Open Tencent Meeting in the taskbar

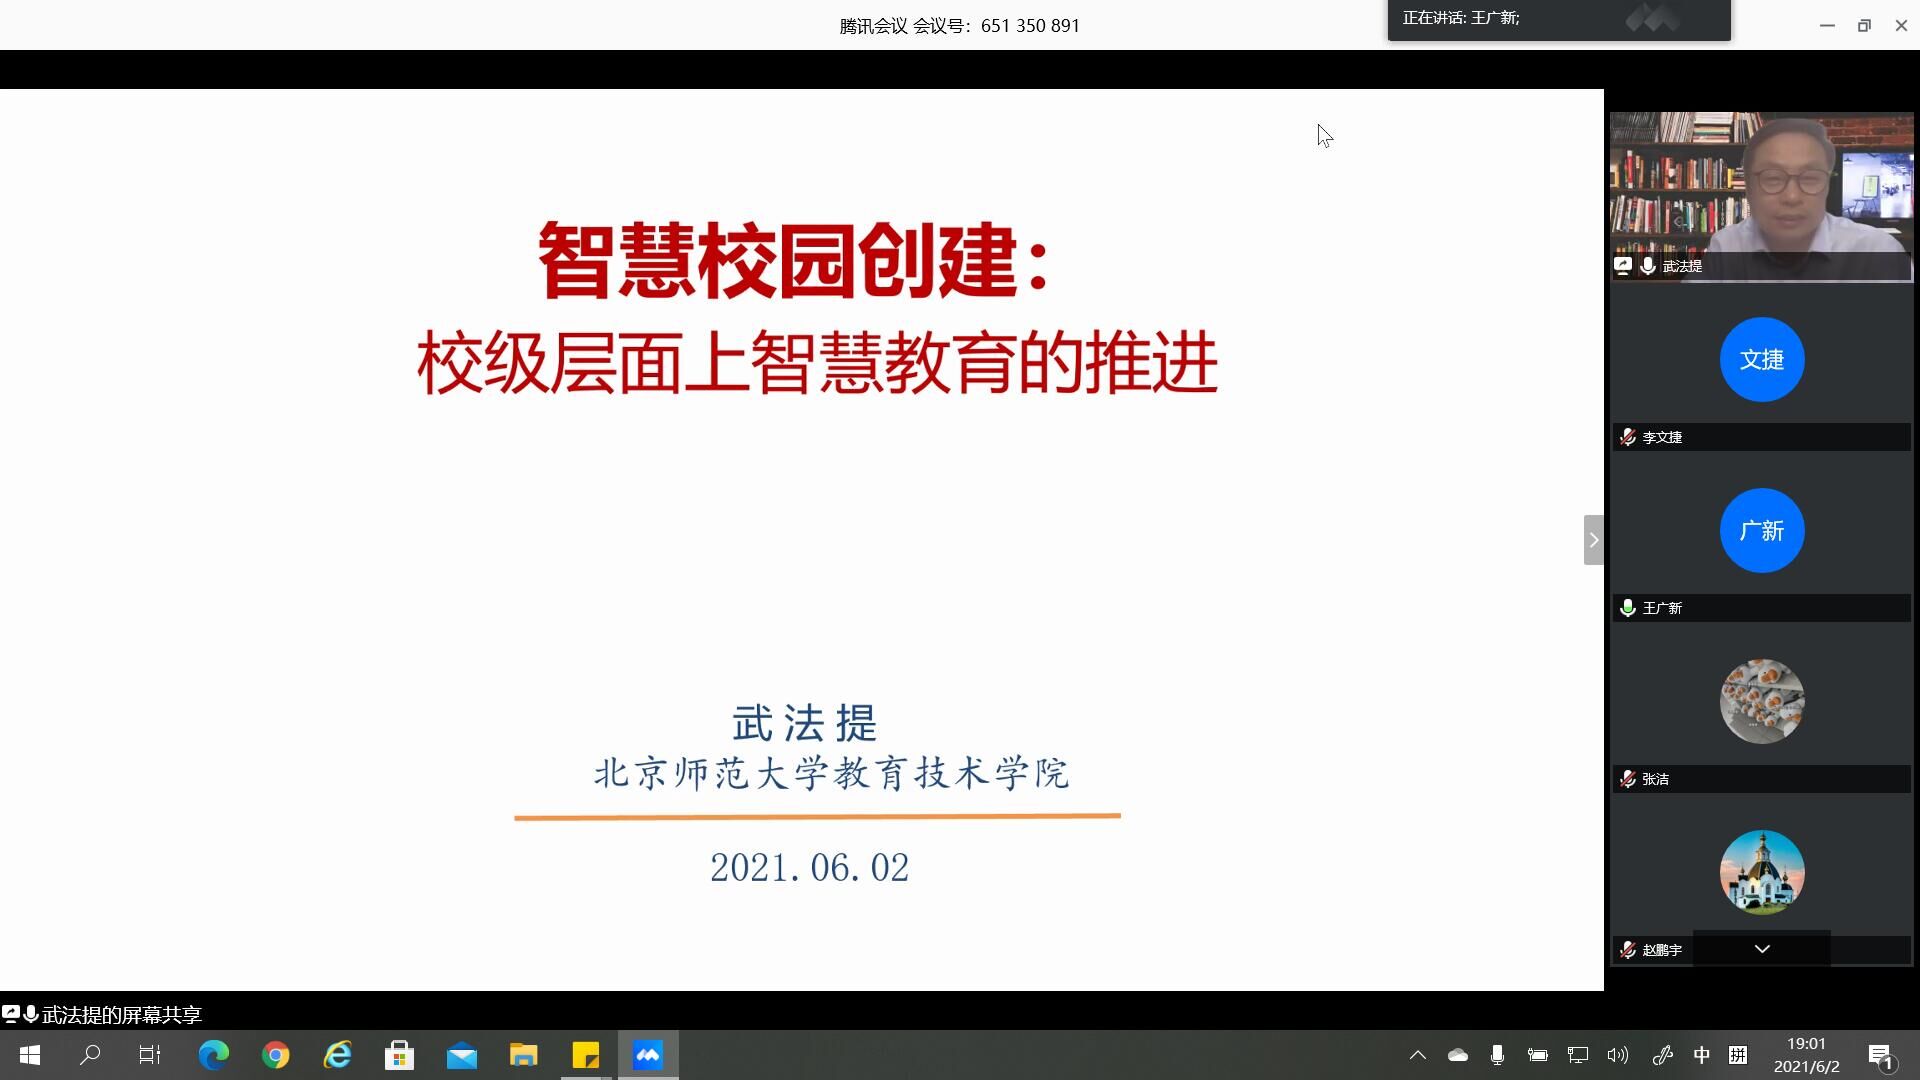click(648, 1055)
